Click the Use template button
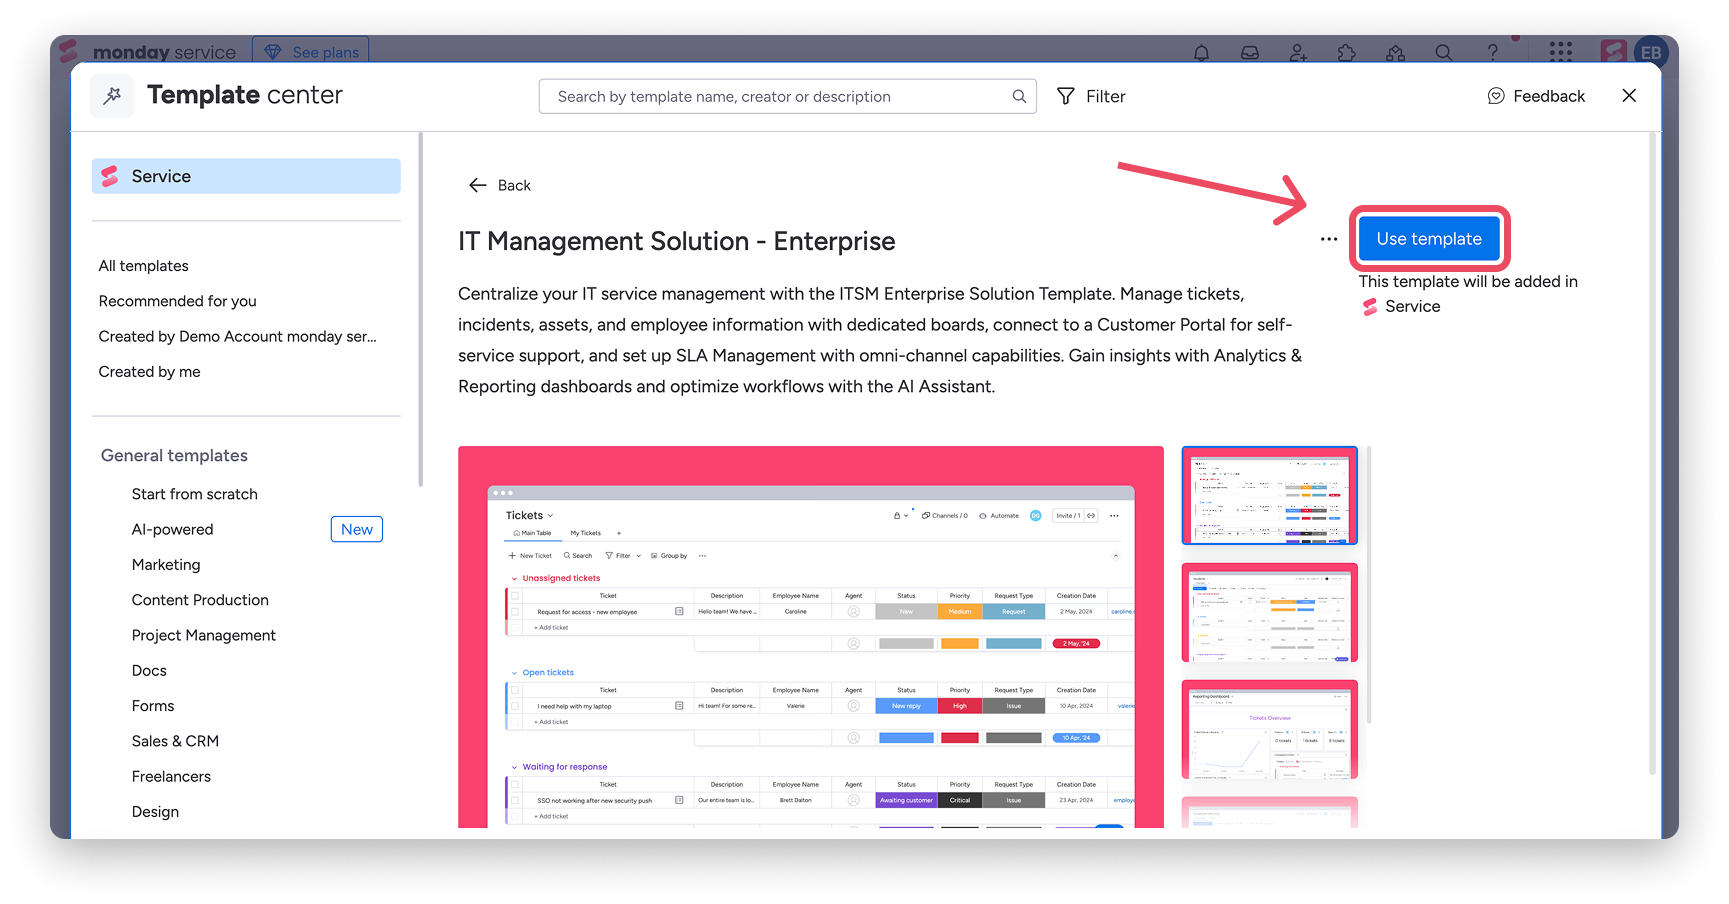Viewport: 1729px width, 904px height. [x=1429, y=239]
